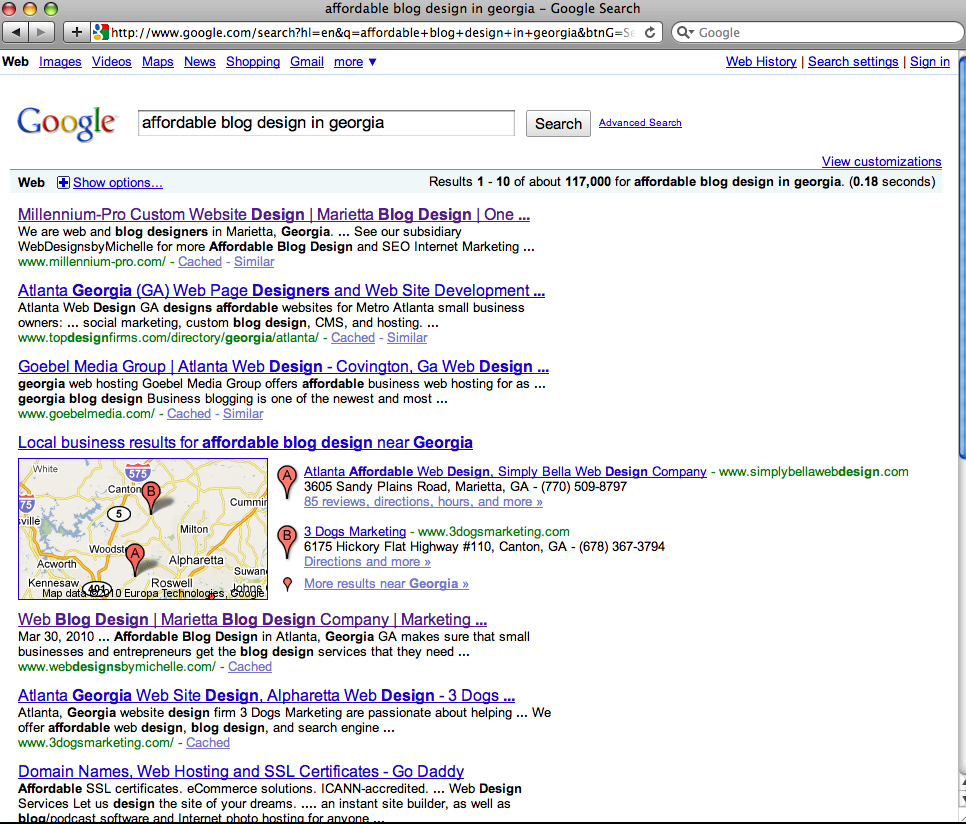This screenshot has width=966, height=824.
Task: Open Goebel Media Group result
Action: (x=283, y=366)
